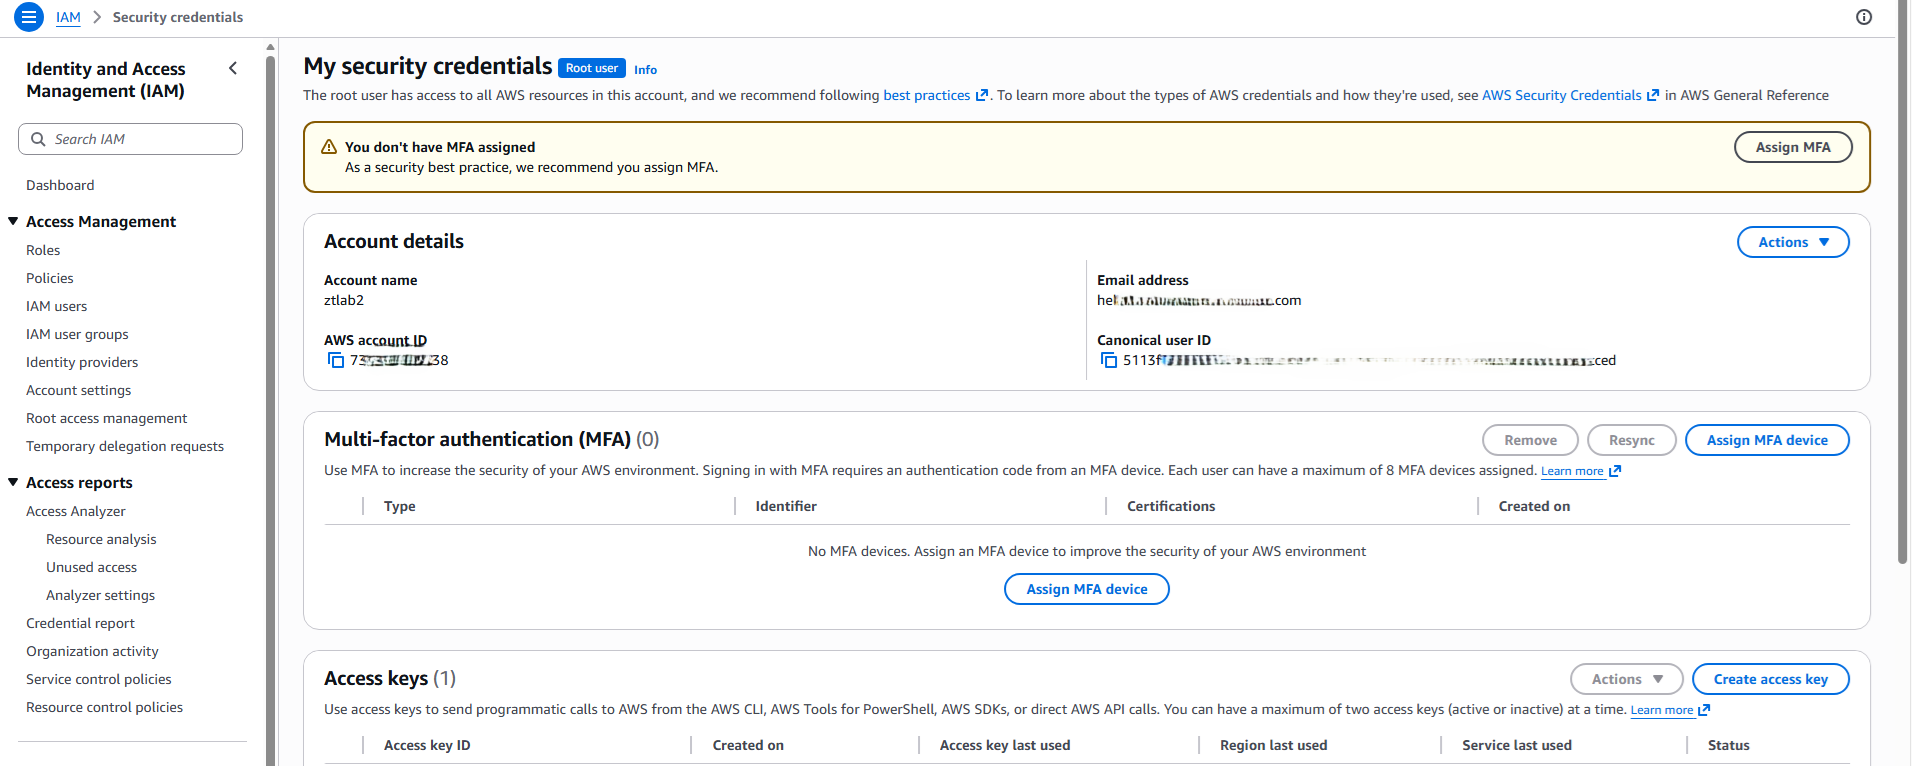Open Organization activity page
The height and width of the screenshot is (766, 1913).
[92, 651]
